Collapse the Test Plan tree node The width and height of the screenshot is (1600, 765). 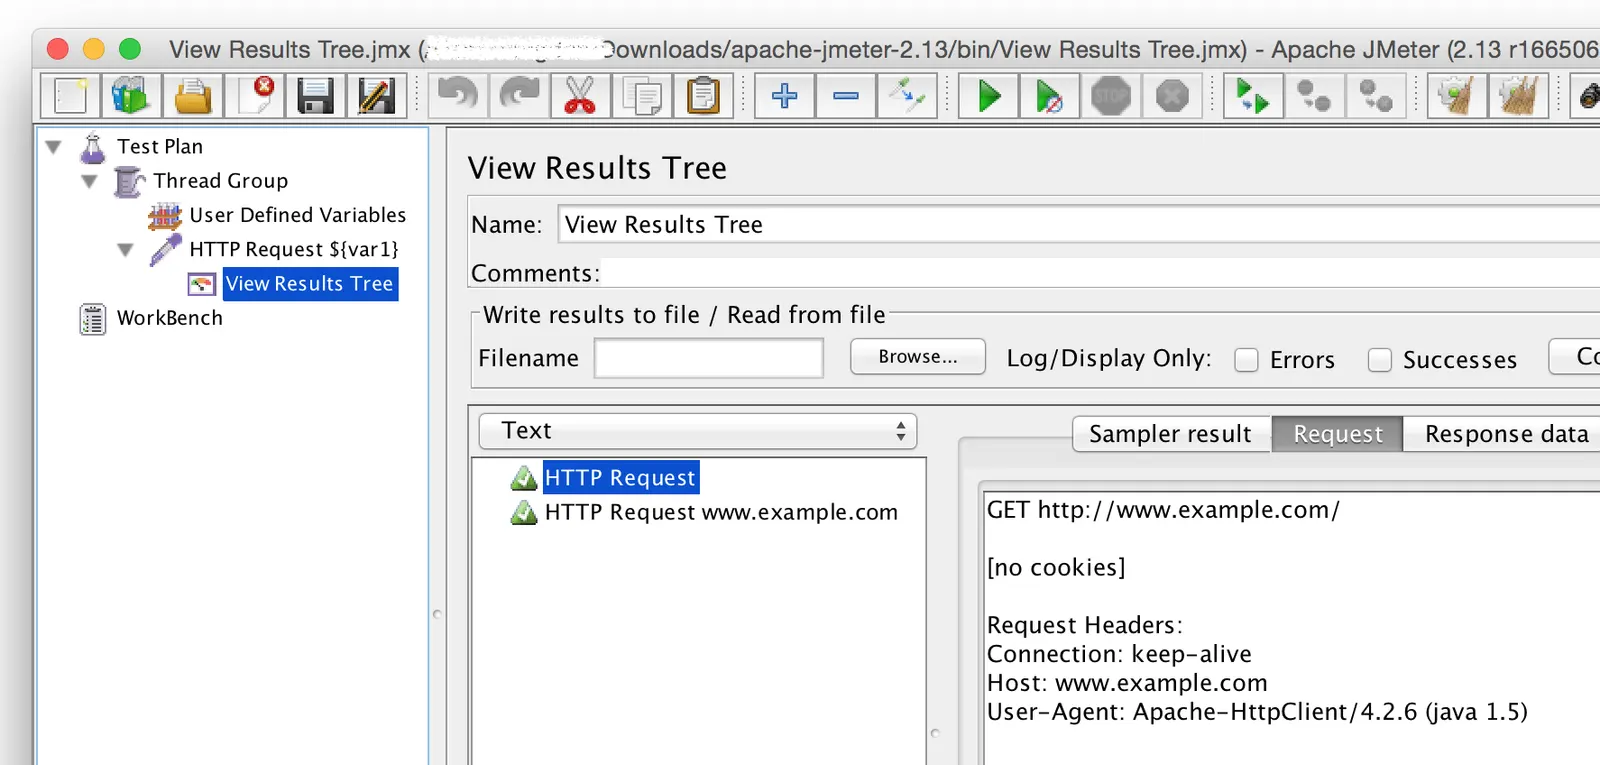(x=54, y=147)
